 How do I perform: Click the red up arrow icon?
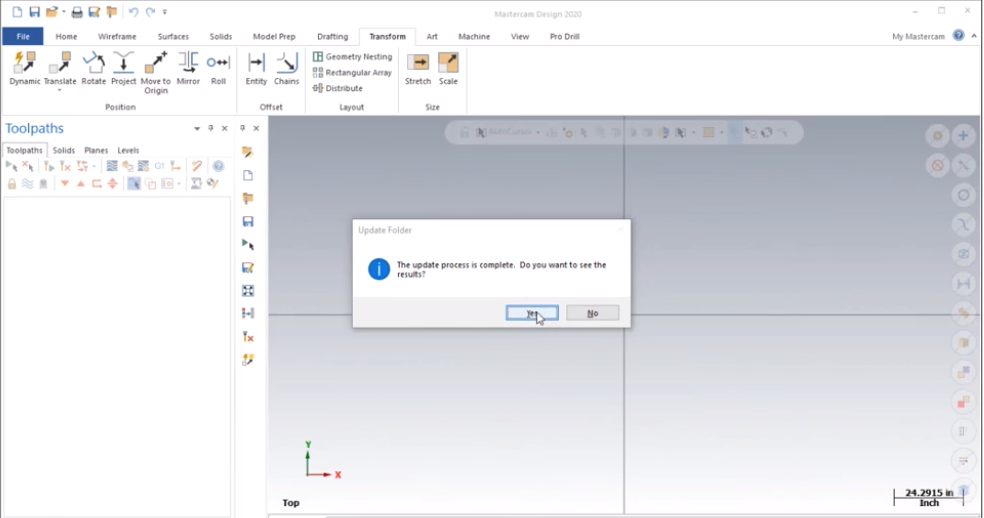click(80, 184)
